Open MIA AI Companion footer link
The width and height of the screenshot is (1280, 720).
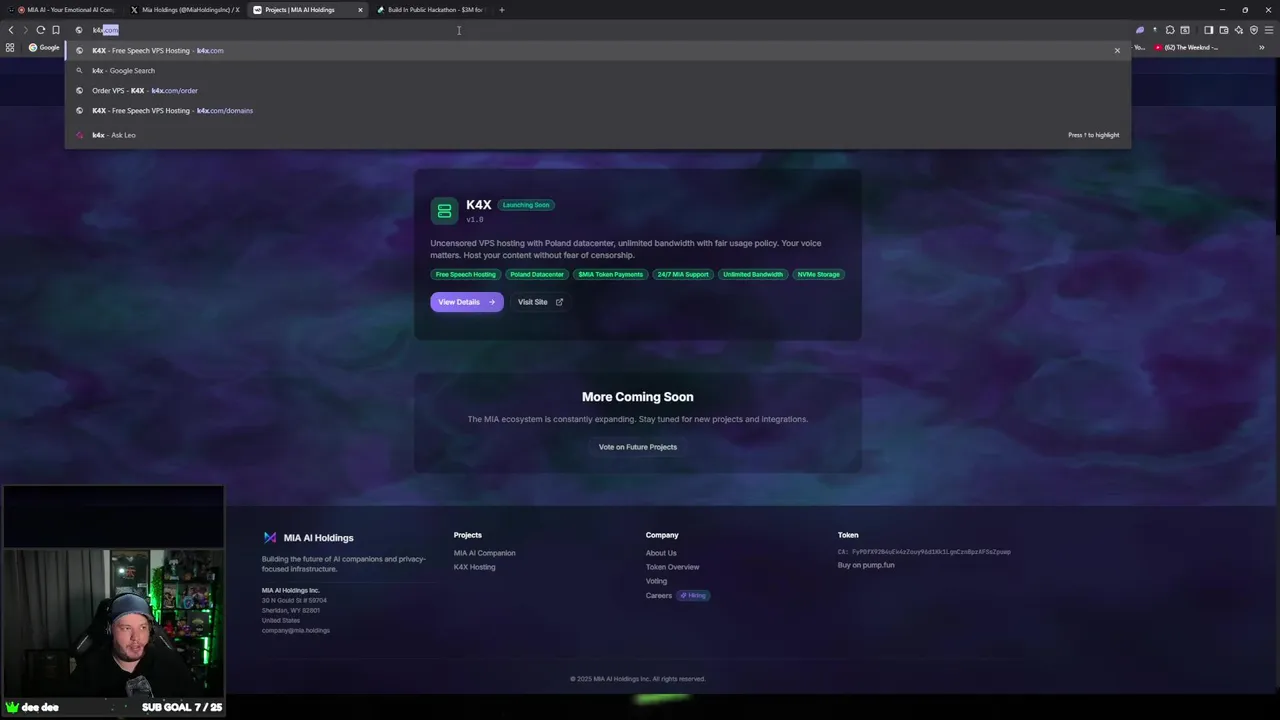(485, 553)
